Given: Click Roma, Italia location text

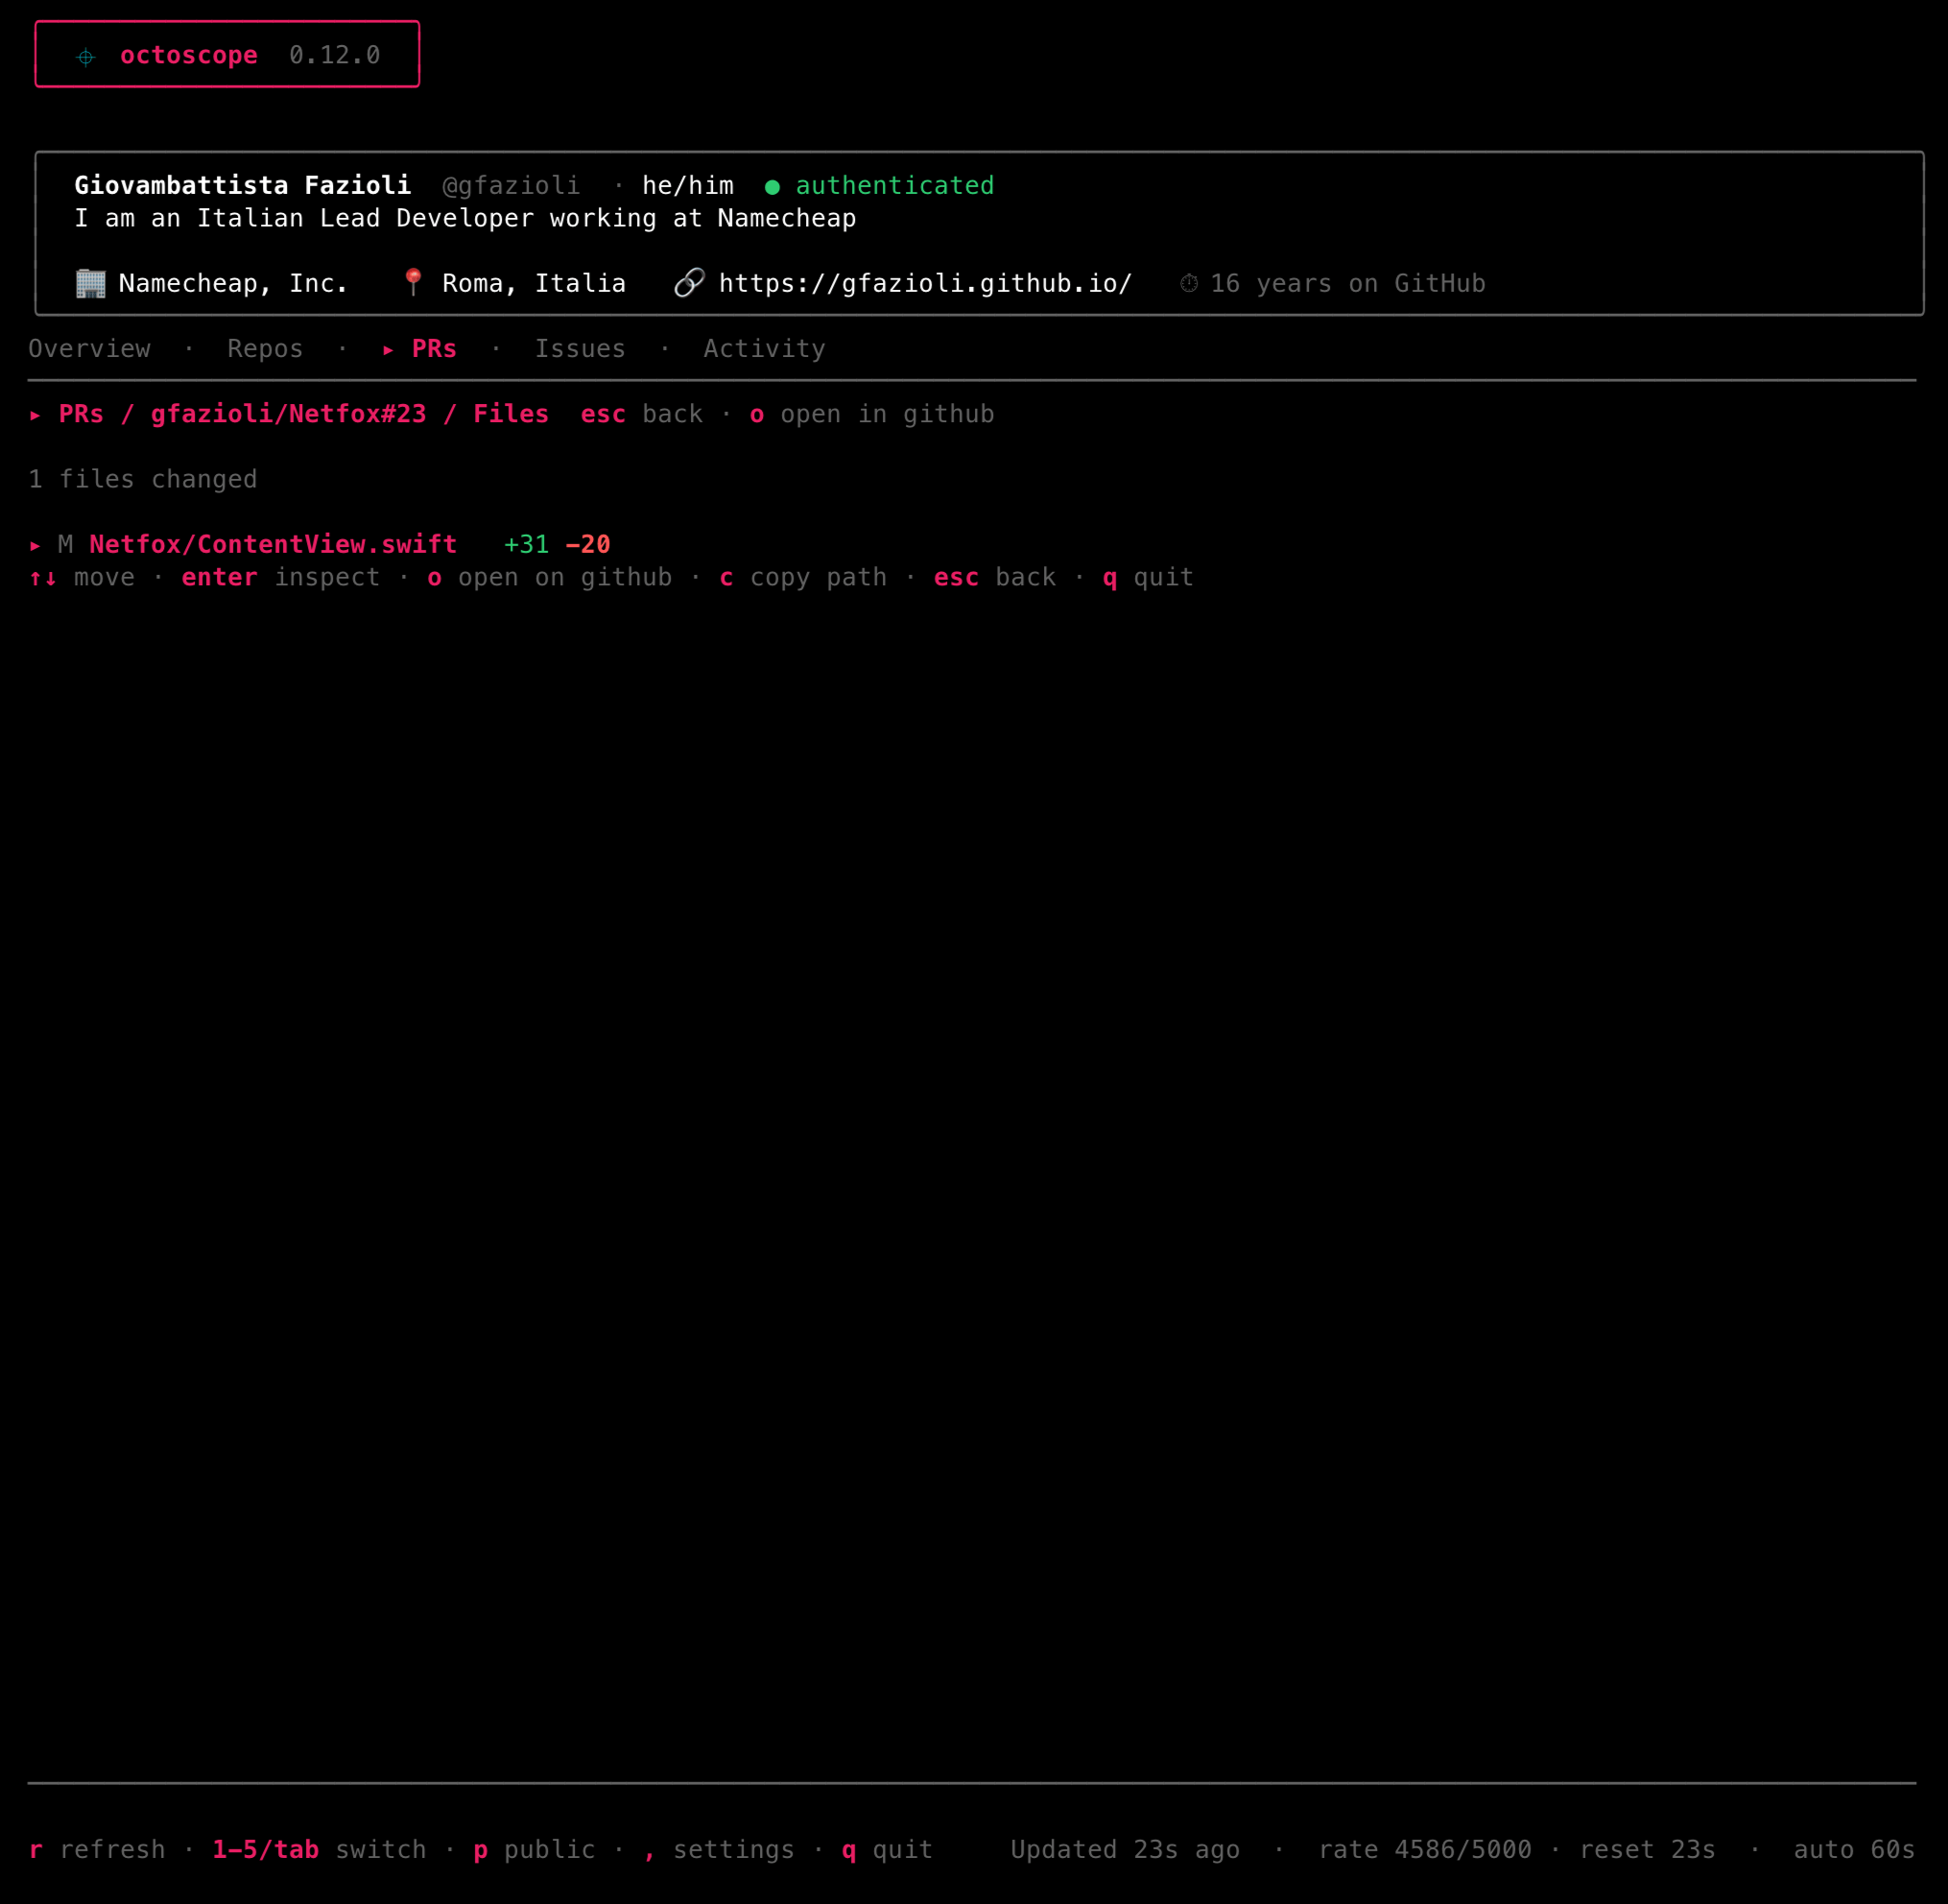Looking at the screenshot, I should point(534,284).
